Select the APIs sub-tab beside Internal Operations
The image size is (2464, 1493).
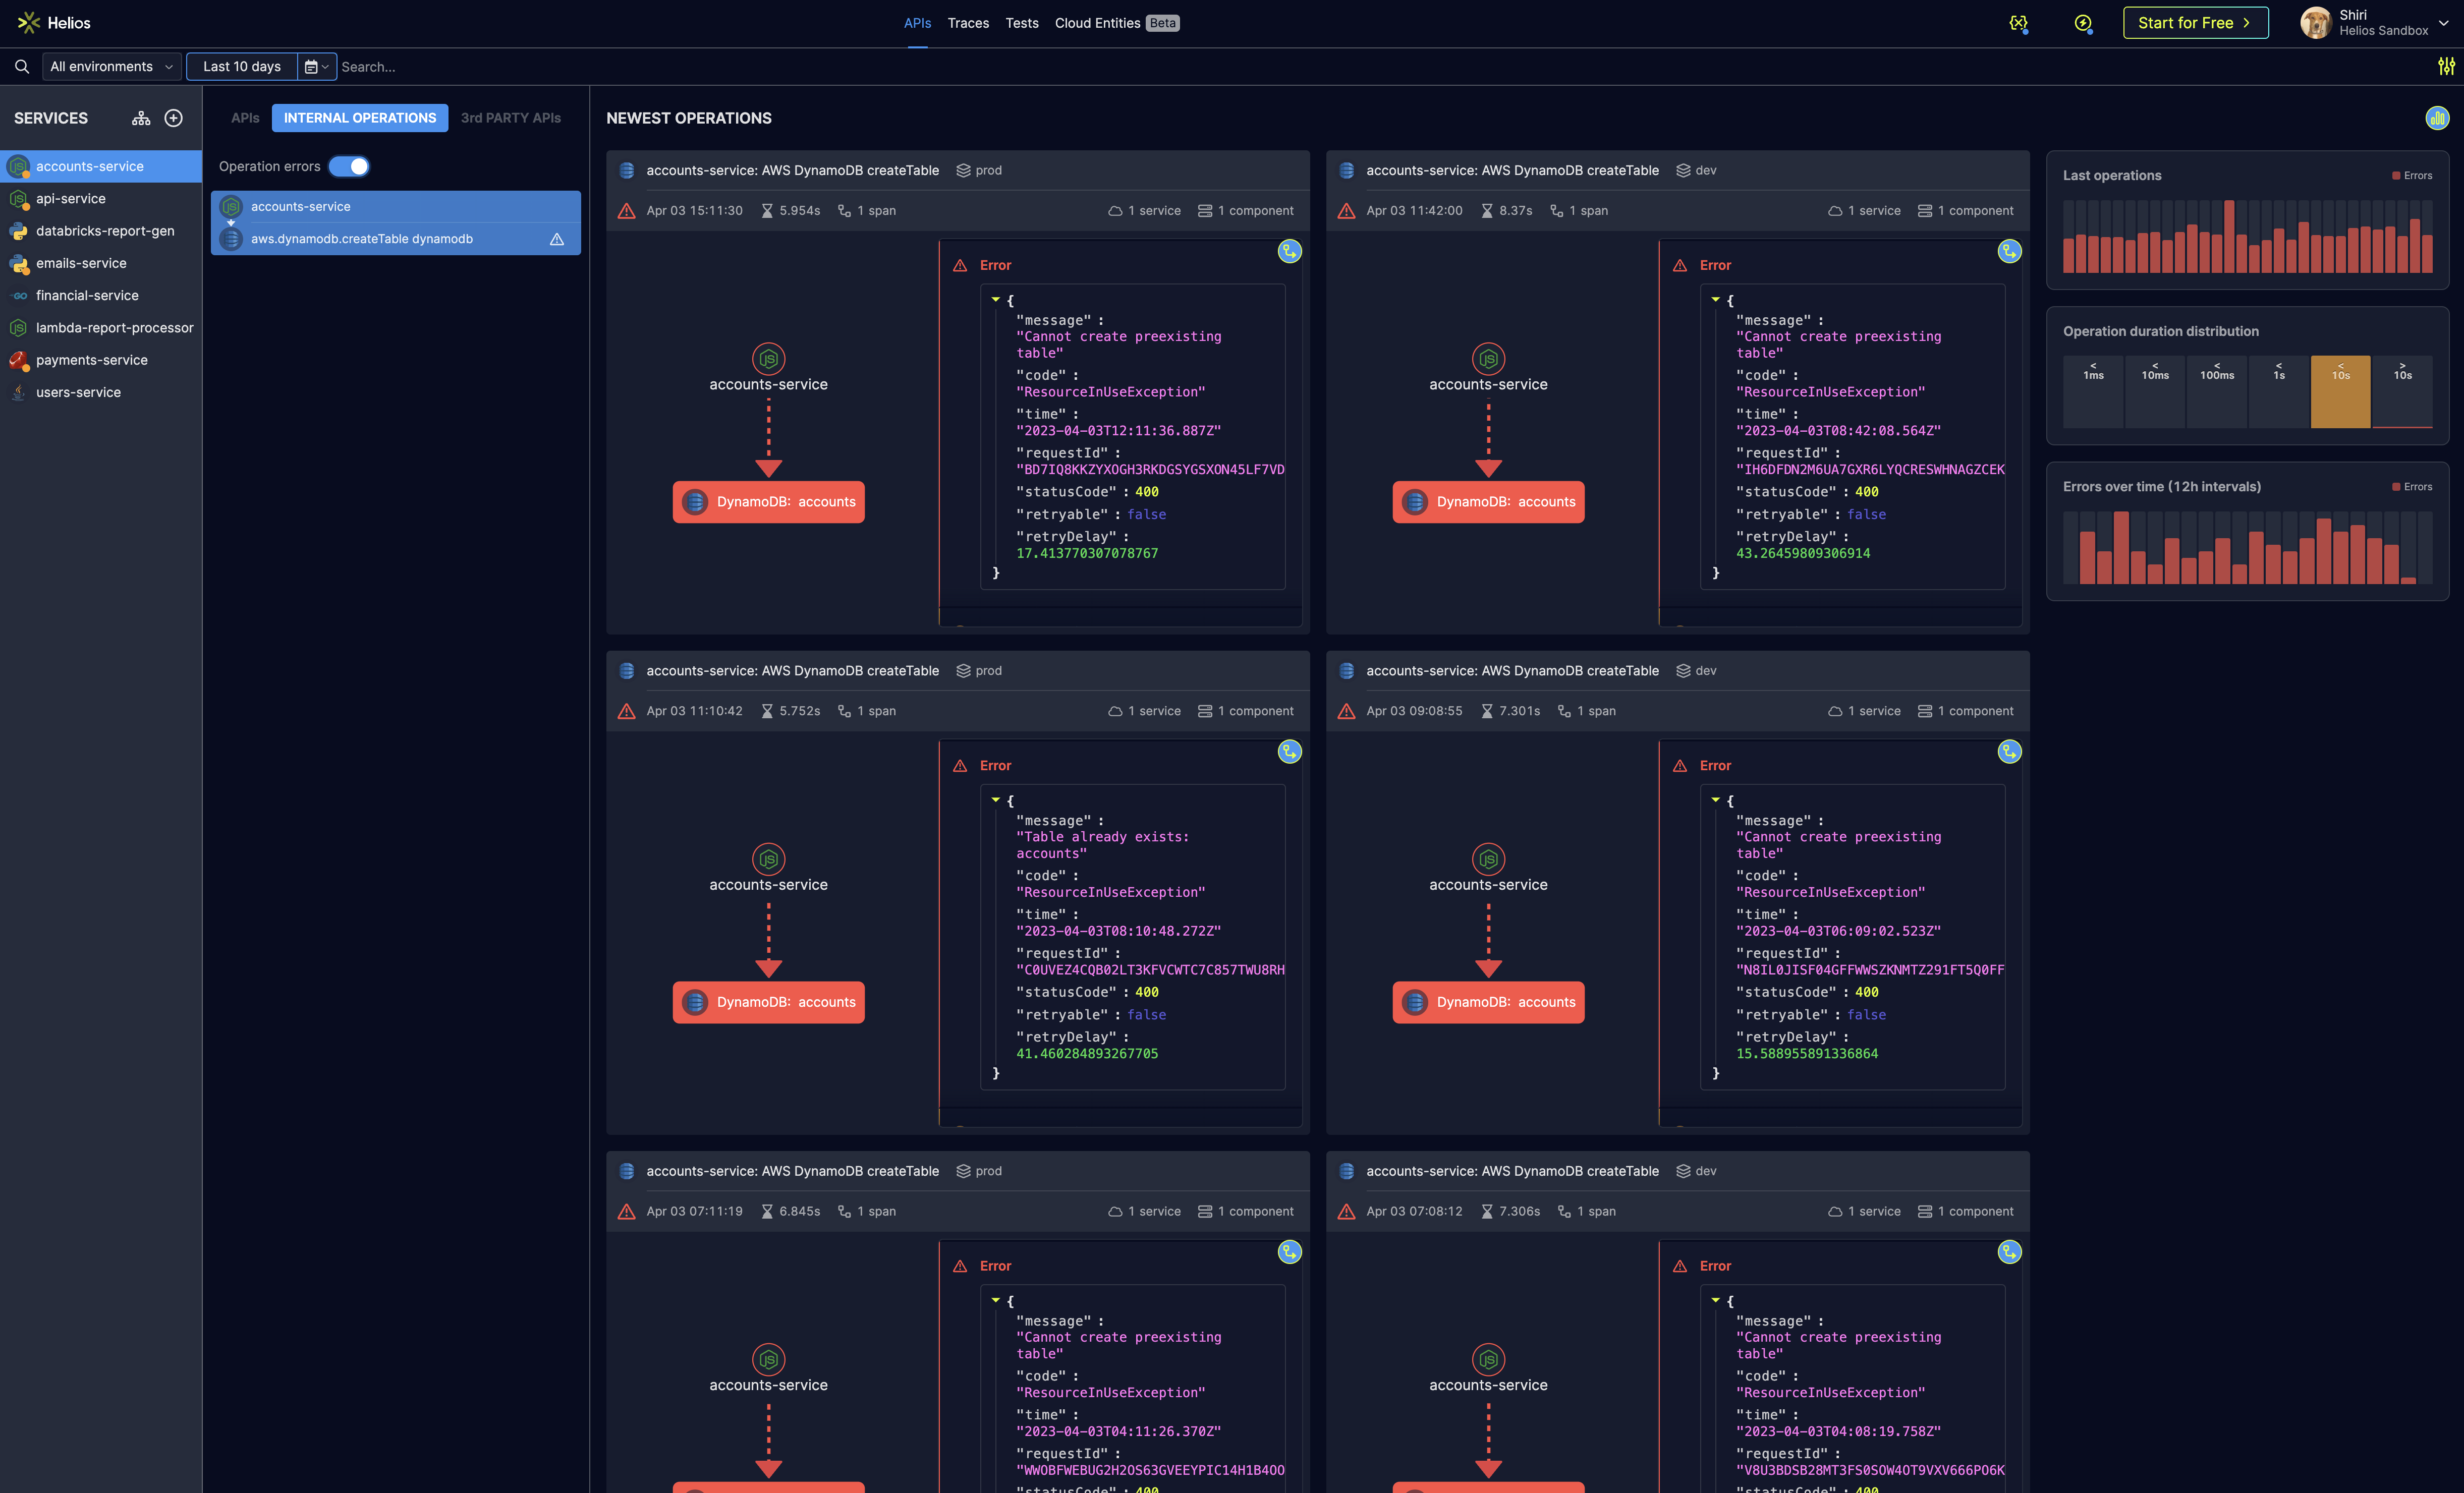245,118
